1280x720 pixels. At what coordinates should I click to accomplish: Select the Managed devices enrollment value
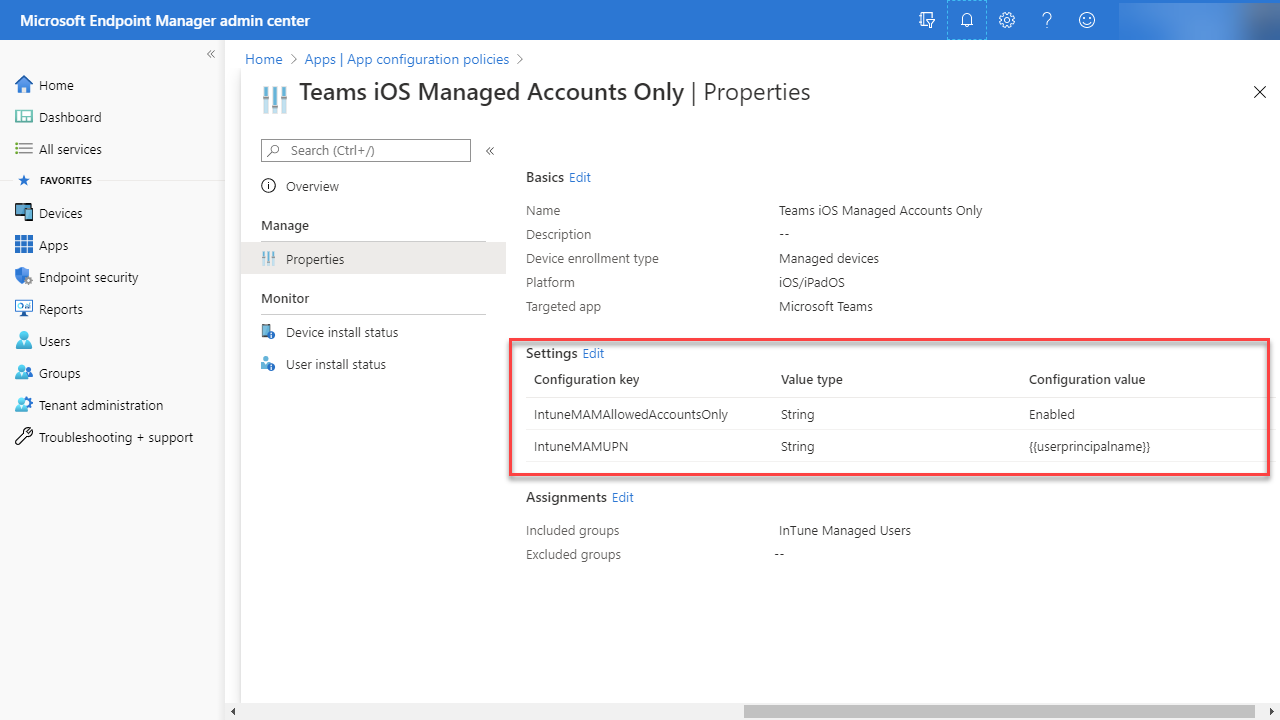click(829, 258)
